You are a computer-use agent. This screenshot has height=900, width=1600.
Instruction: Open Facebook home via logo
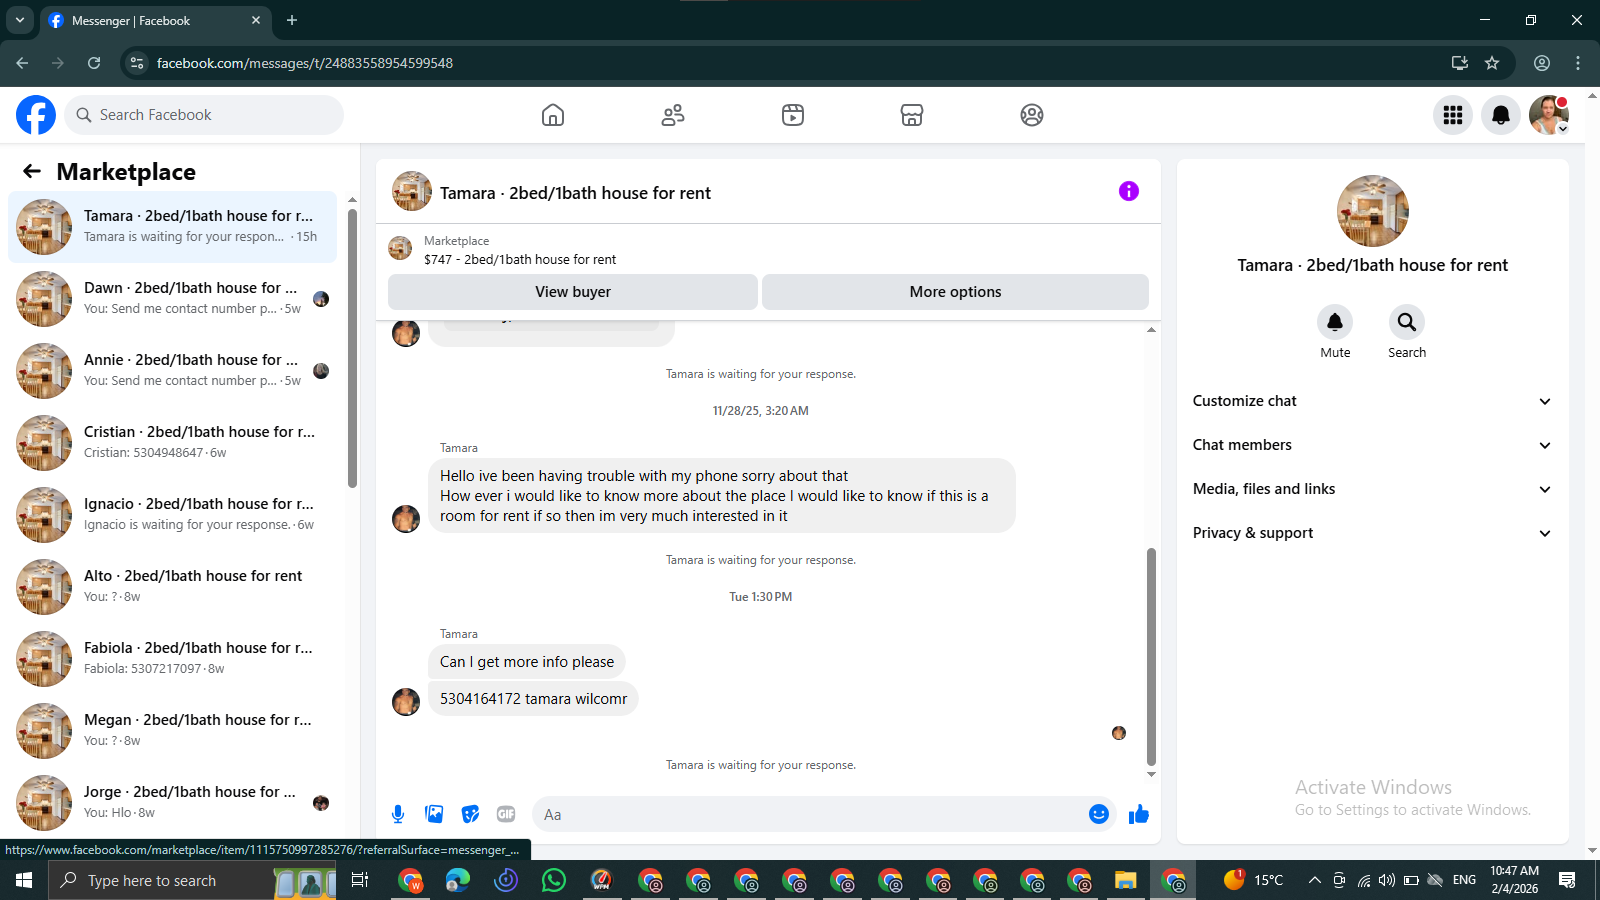click(36, 115)
